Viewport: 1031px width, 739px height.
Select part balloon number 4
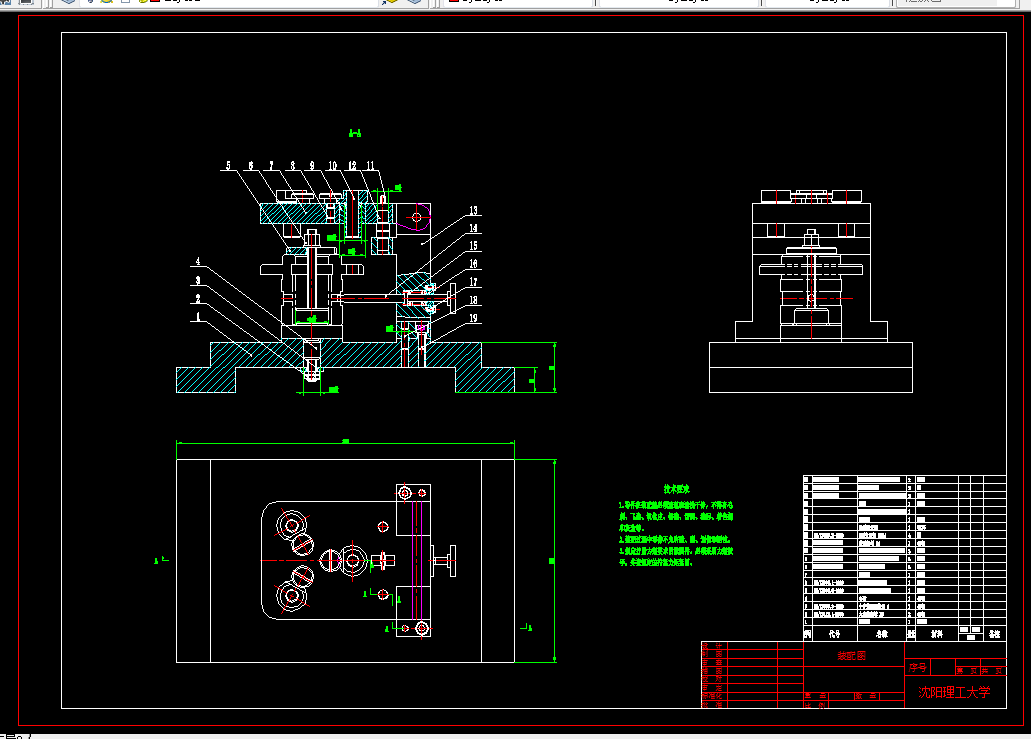pyautogui.click(x=198, y=261)
